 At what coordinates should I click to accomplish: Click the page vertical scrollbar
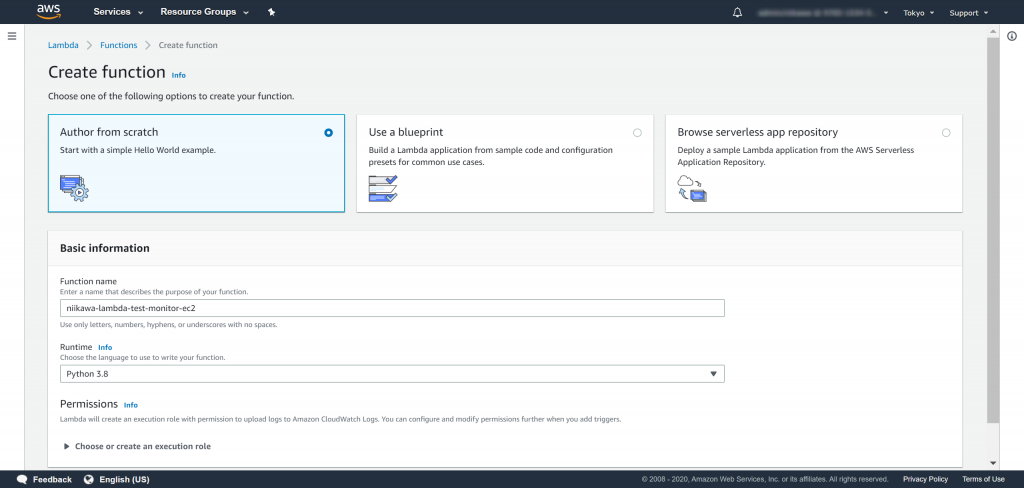click(x=993, y=229)
